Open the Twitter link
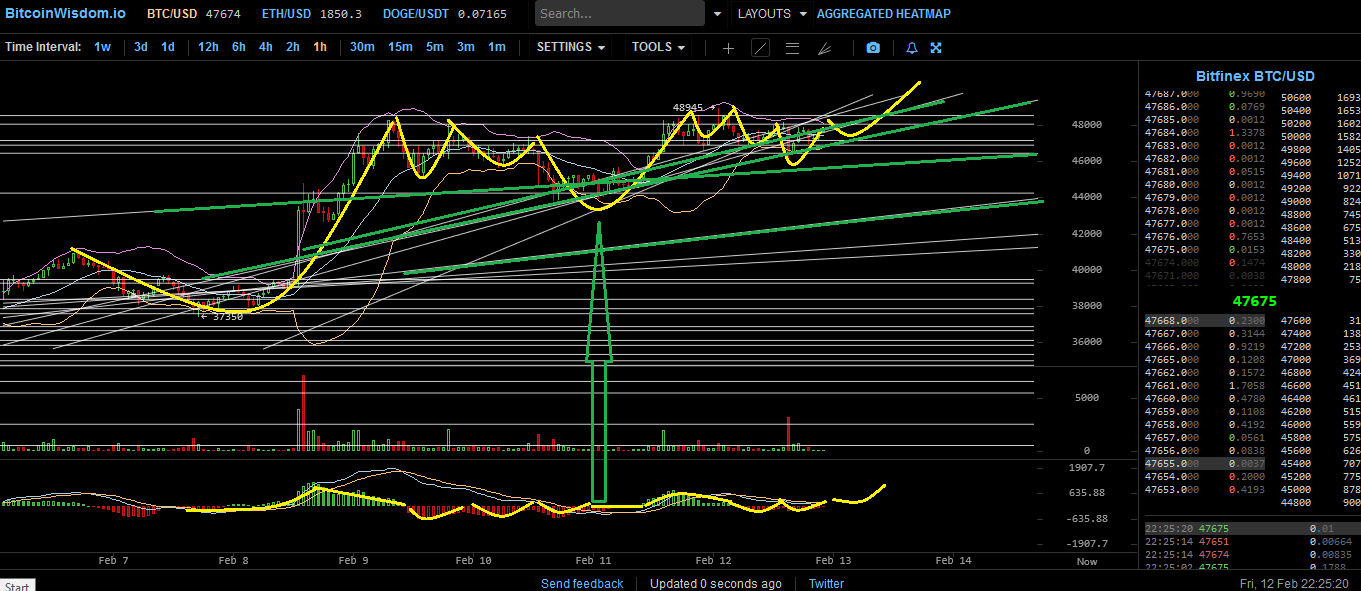 coord(826,584)
